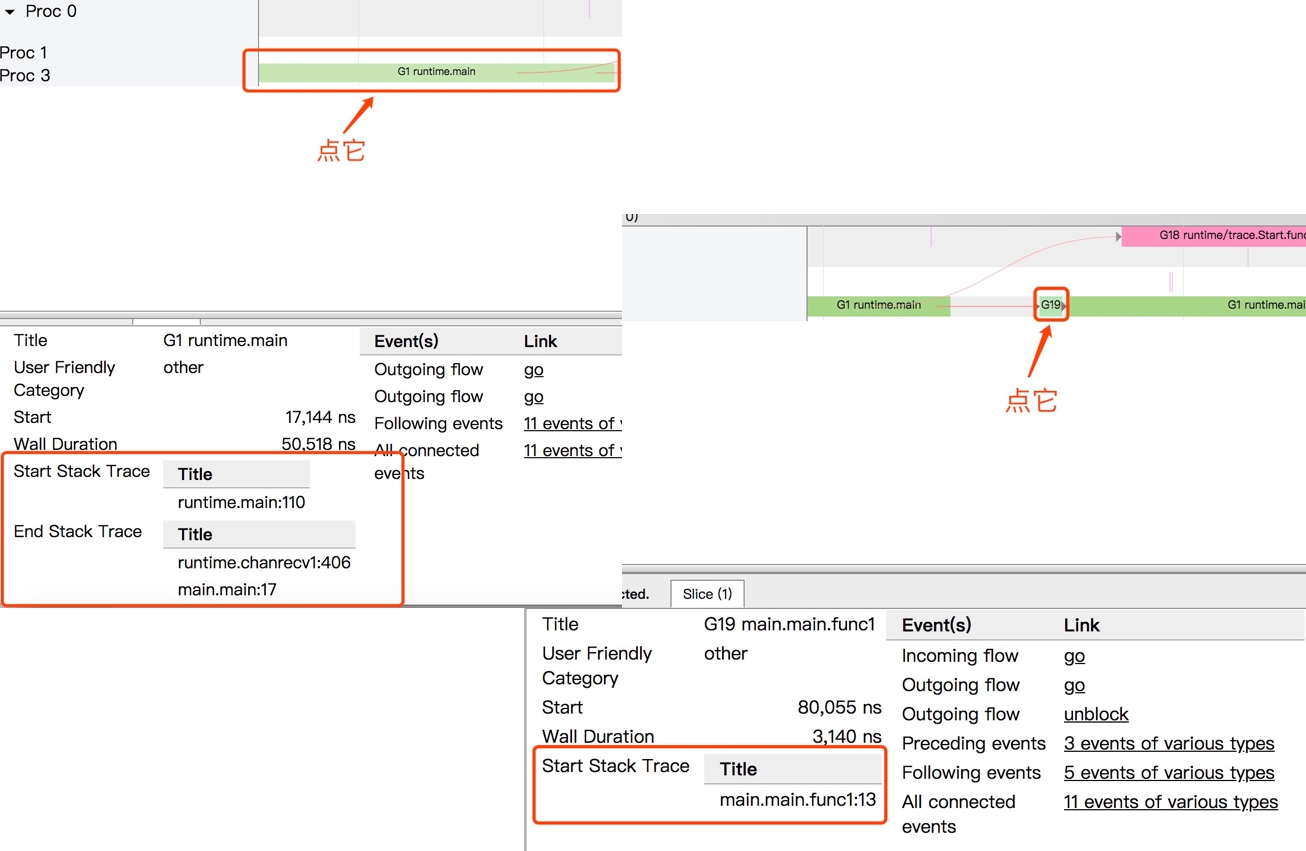This screenshot has width=1306, height=851.
Task: Open '11 events of various types' connected events link
Action: (x=1170, y=801)
